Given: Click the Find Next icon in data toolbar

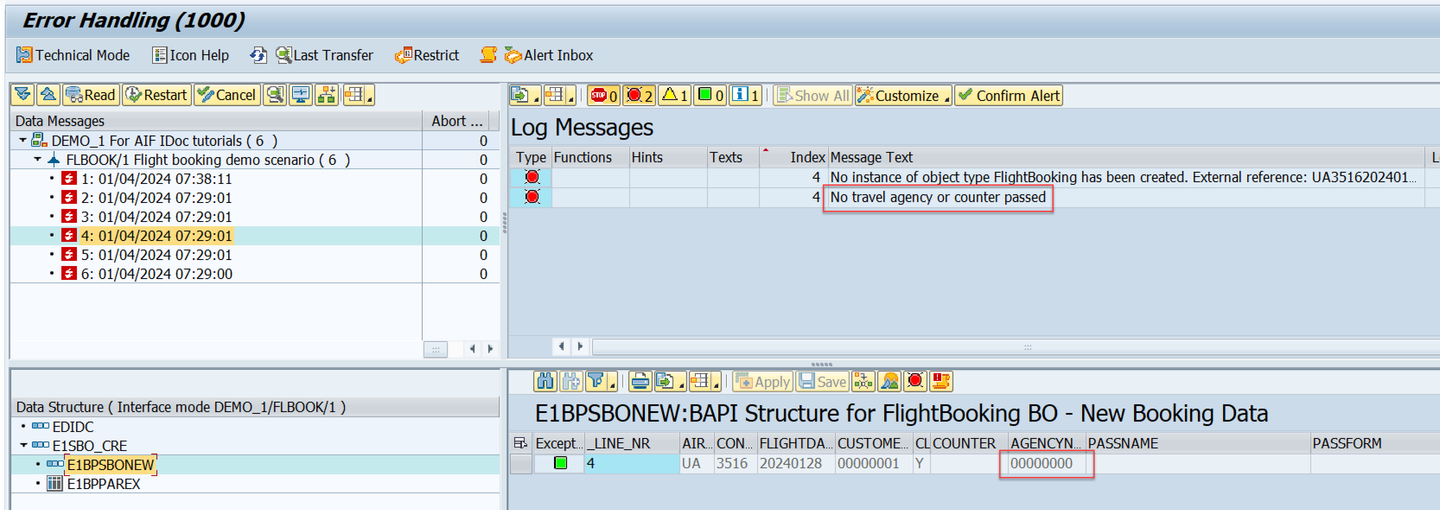Looking at the screenshot, I should [571, 381].
